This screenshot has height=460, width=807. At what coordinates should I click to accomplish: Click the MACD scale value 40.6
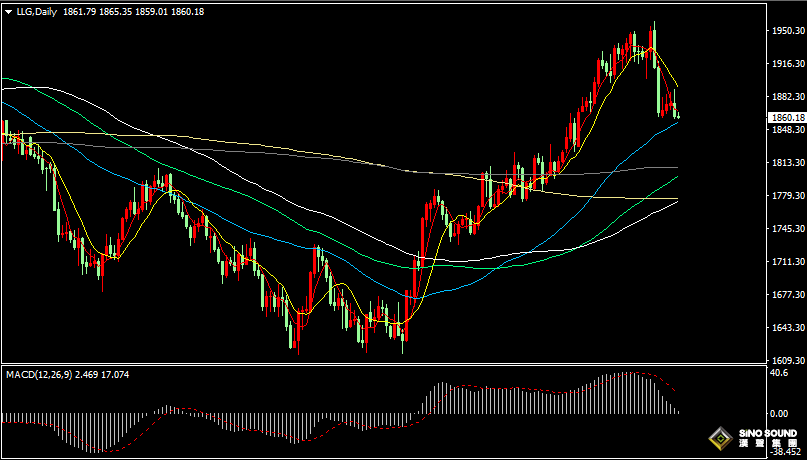[781, 373]
